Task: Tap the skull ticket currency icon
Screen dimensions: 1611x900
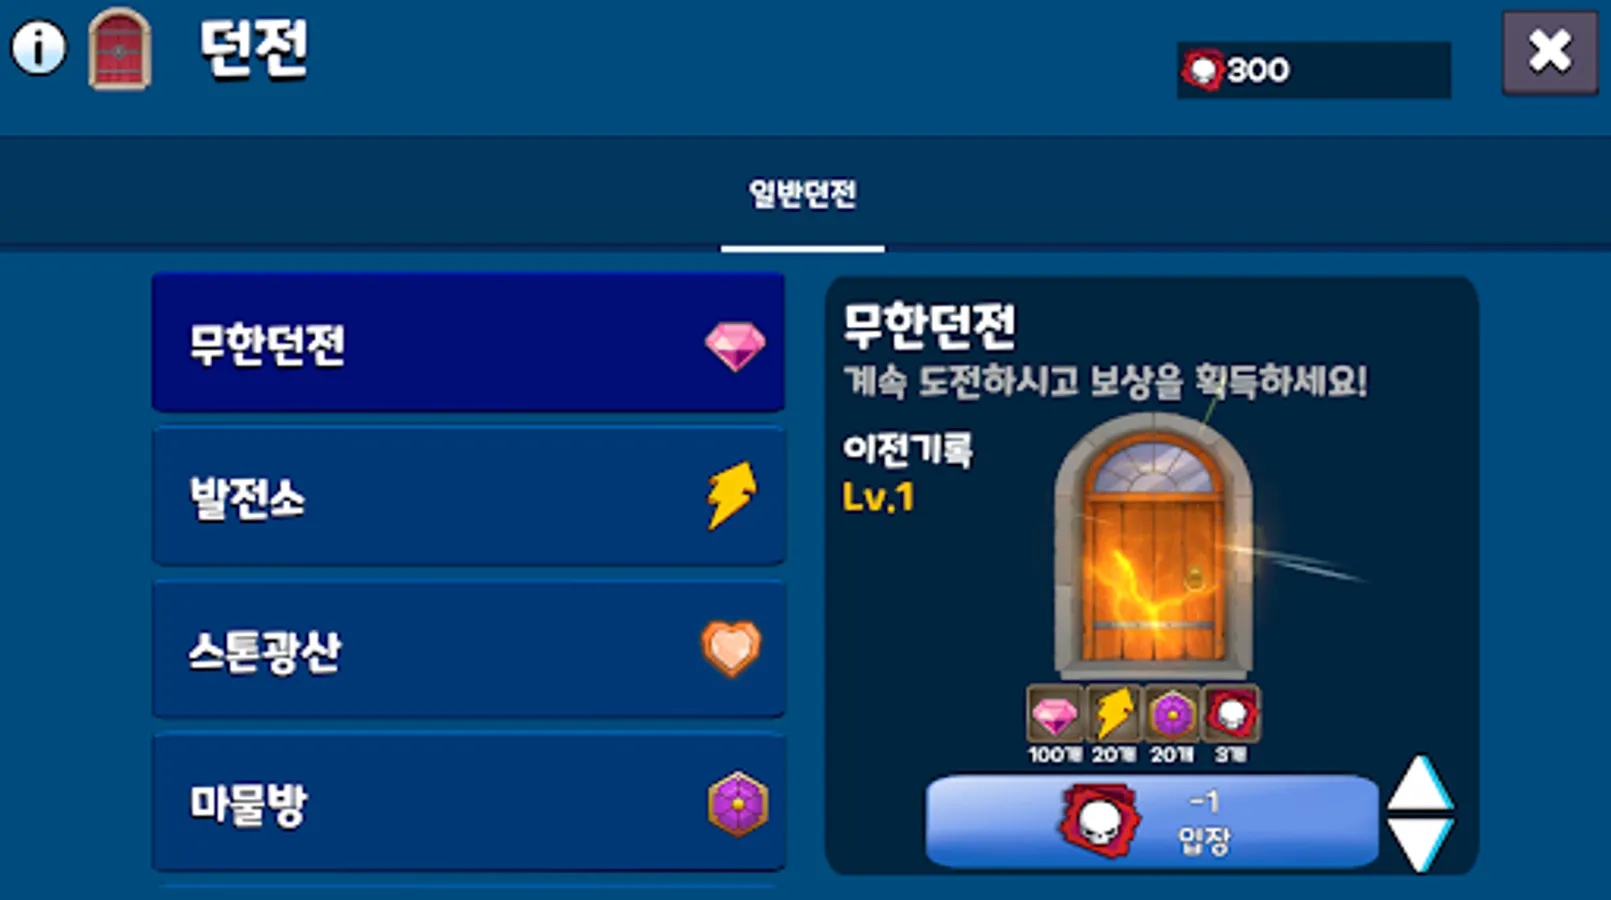Action: click(x=1203, y=70)
